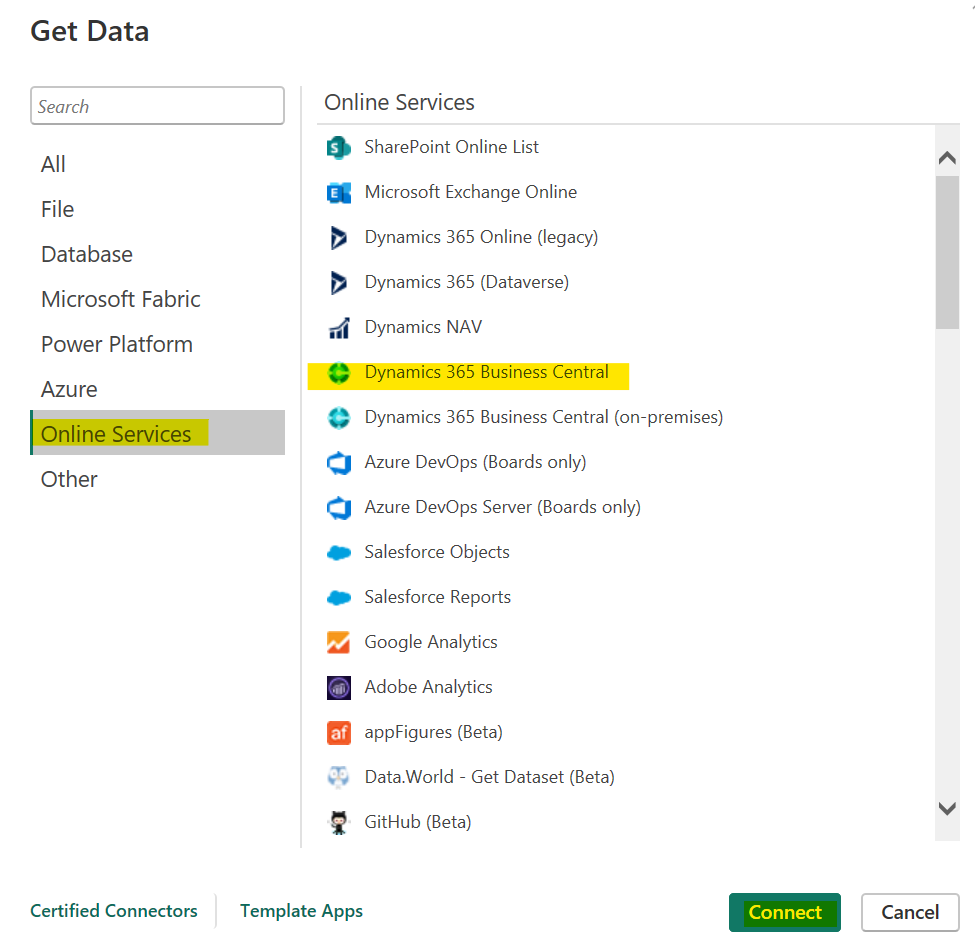This screenshot has width=975, height=951.
Task: Select Azure DevOps Server (Boards only) text
Action: (502, 508)
